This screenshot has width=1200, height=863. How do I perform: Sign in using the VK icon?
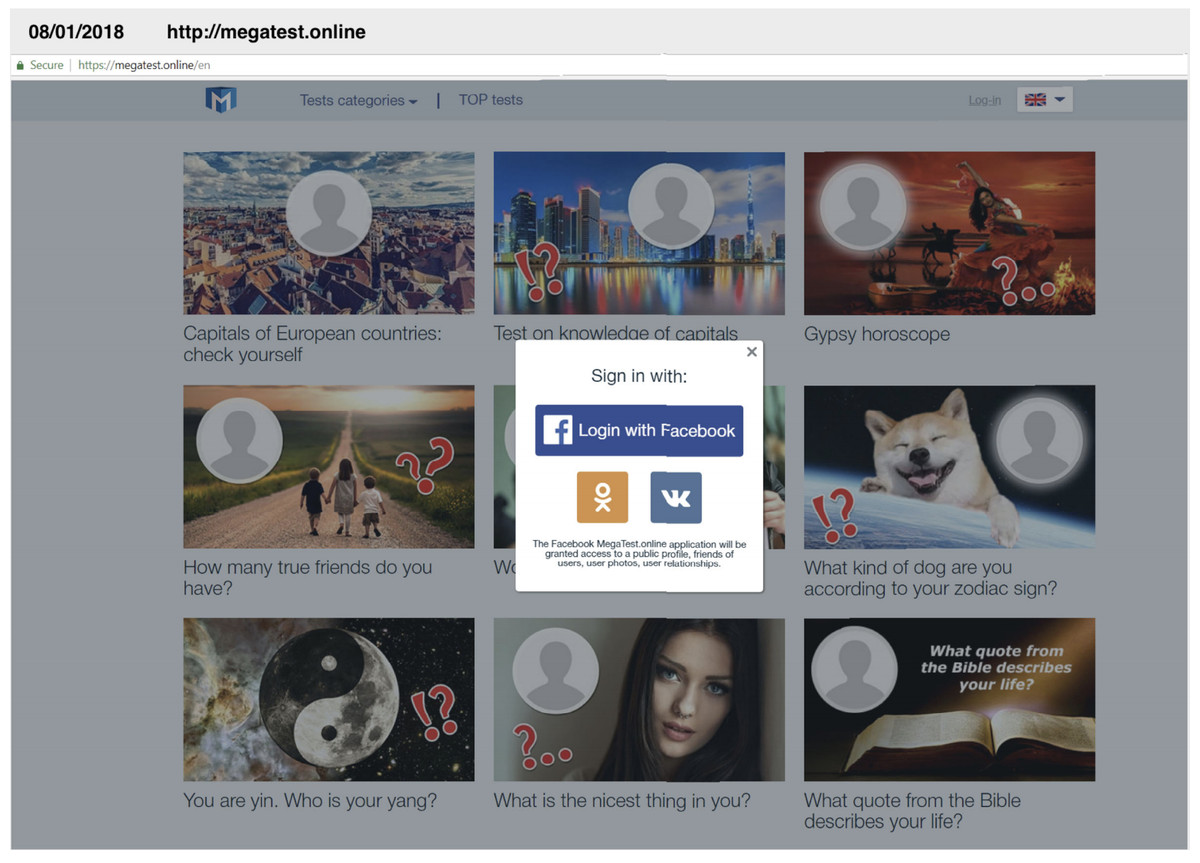(x=676, y=498)
